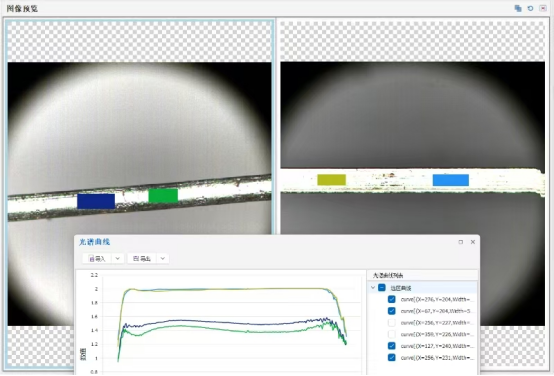Select the light blue ROI rectangle

tap(451, 180)
